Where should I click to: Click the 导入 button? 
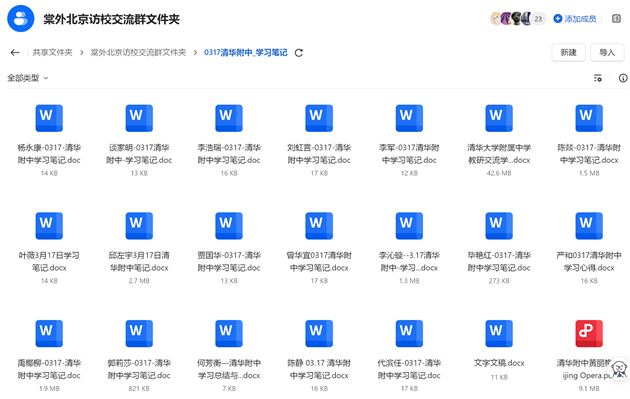[607, 53]
